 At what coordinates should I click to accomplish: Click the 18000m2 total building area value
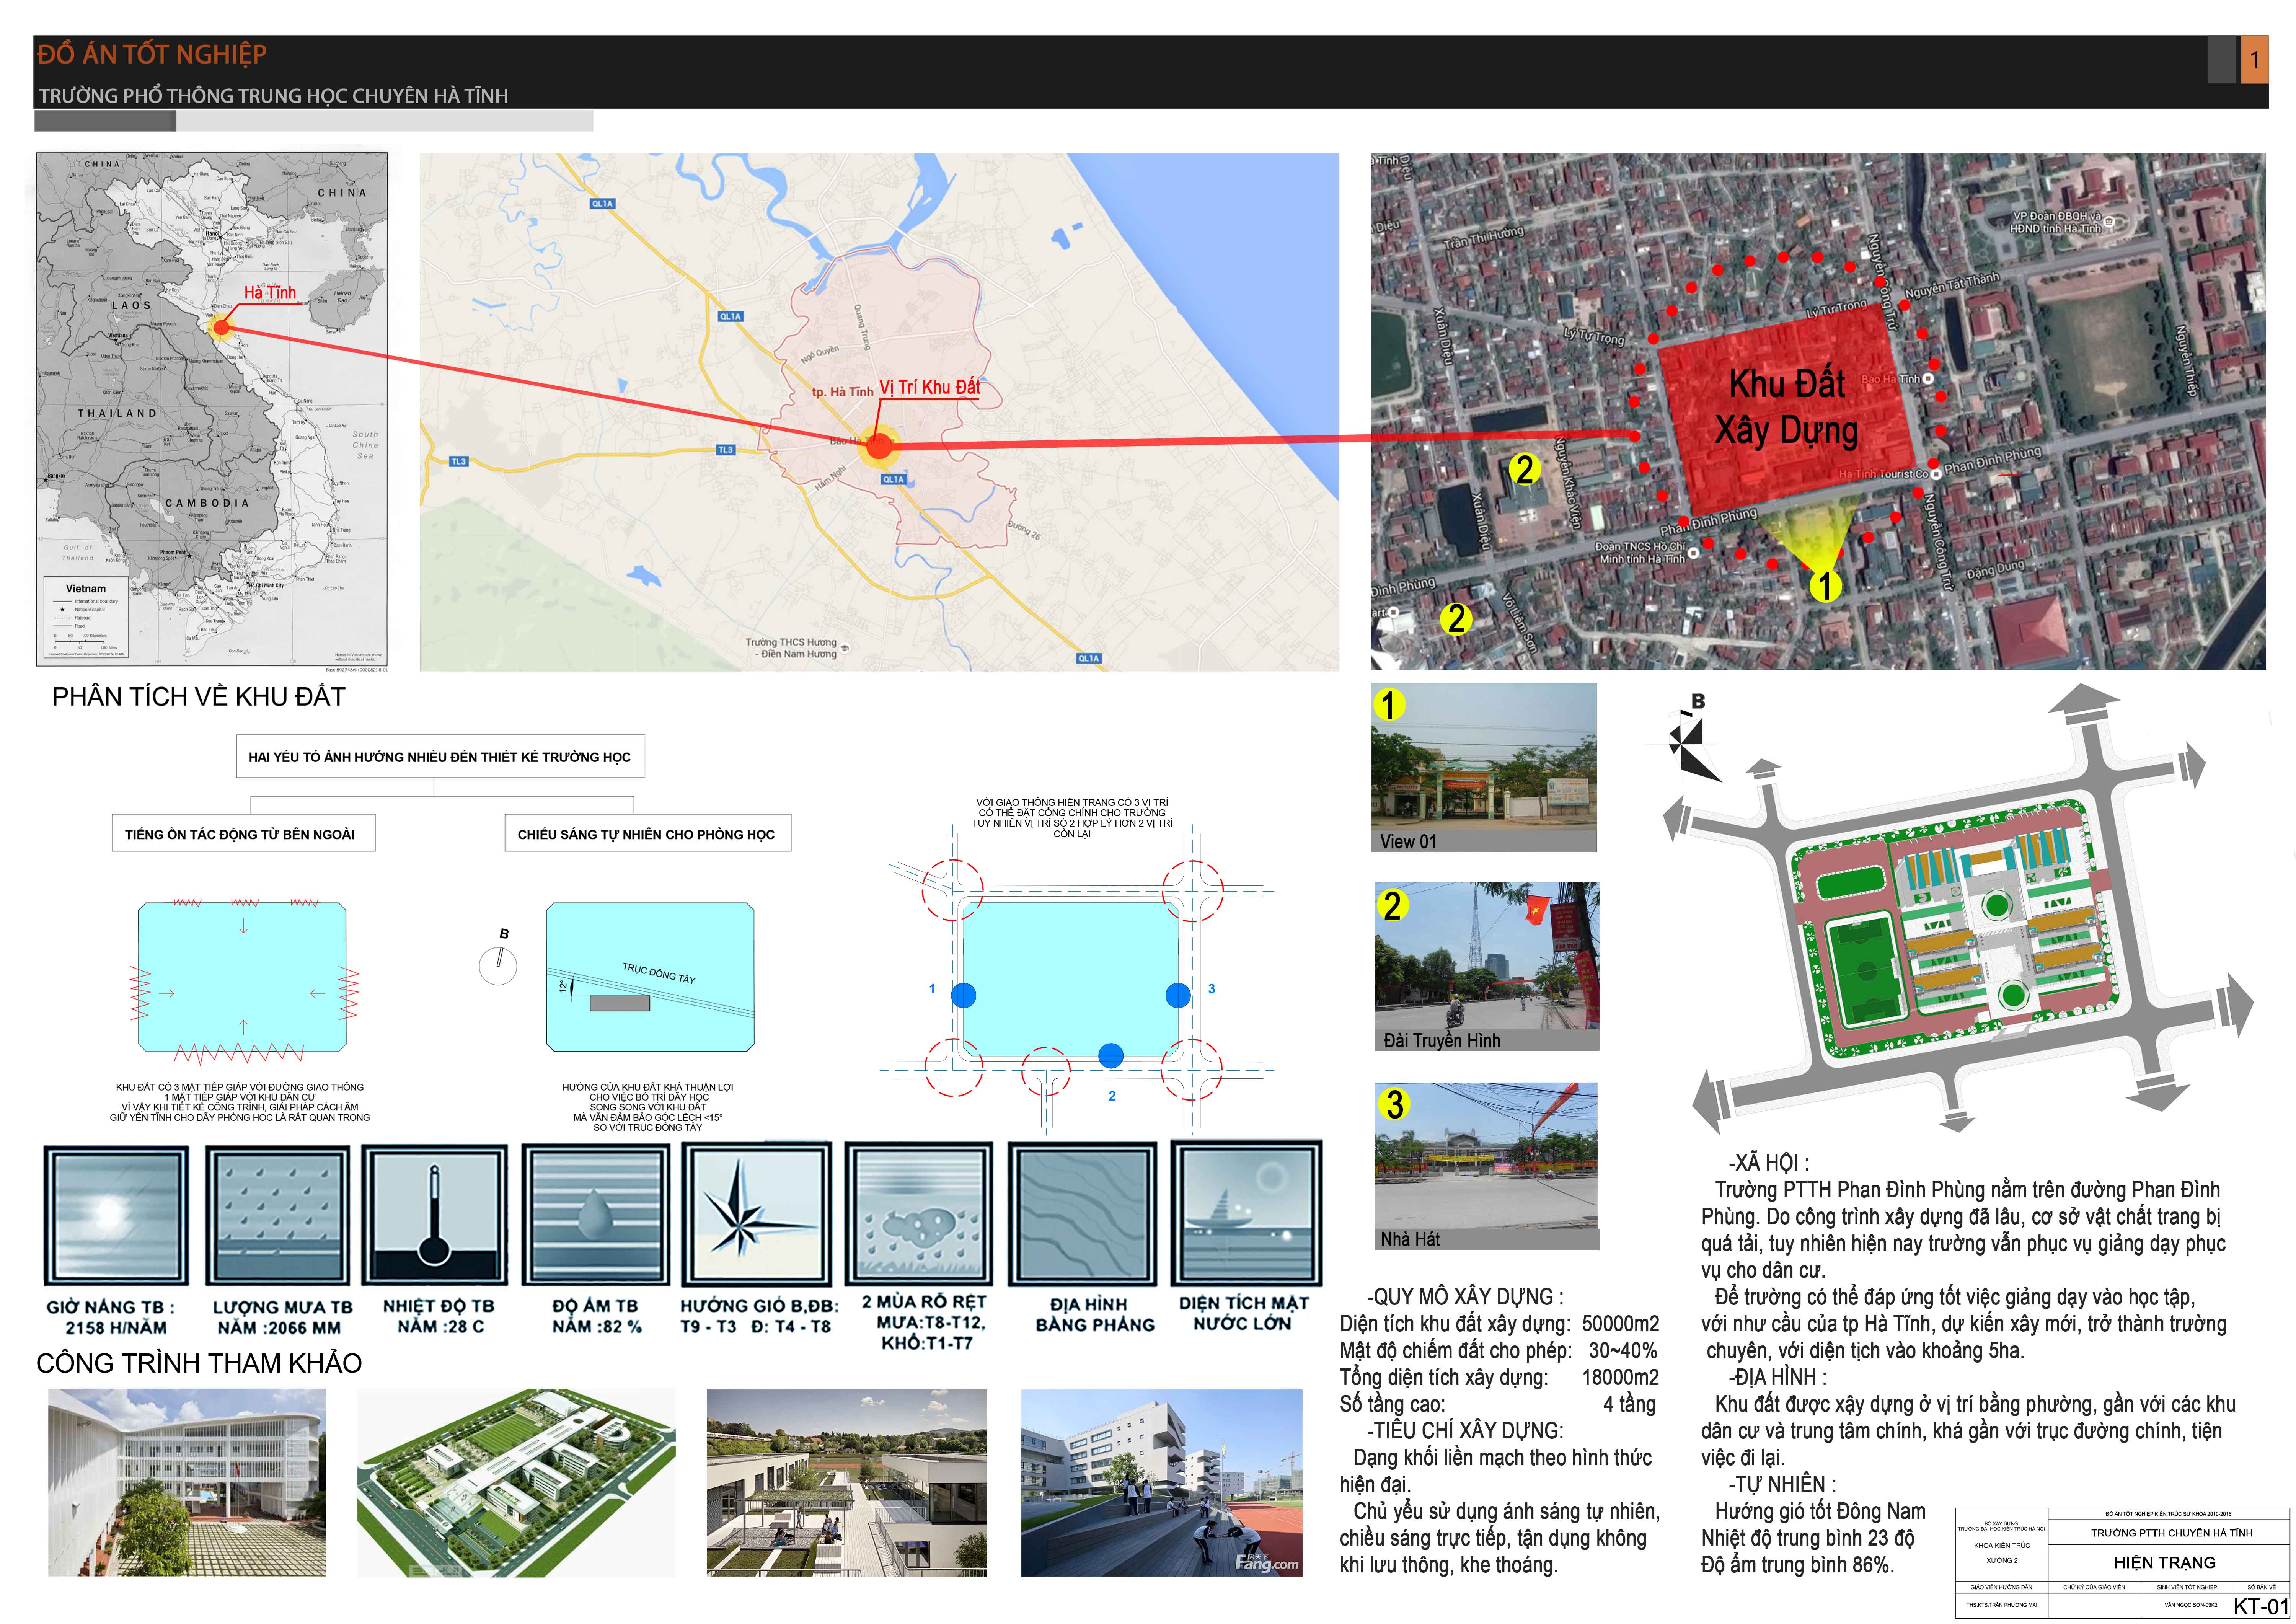click(x=1620, y=1377)
